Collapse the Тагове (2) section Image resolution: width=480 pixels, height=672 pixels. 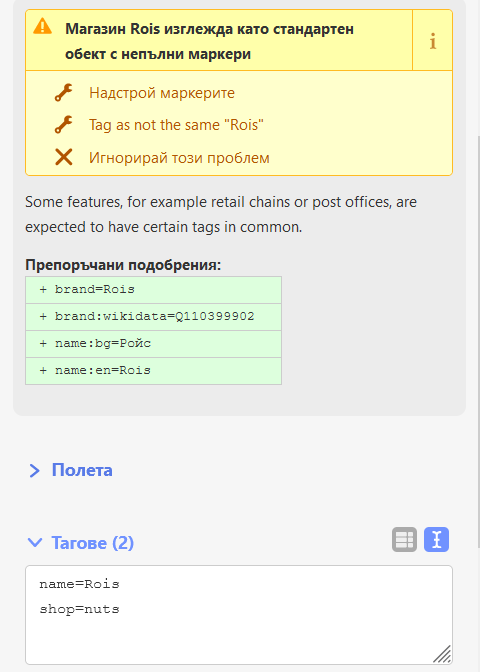tap(81, 543)
